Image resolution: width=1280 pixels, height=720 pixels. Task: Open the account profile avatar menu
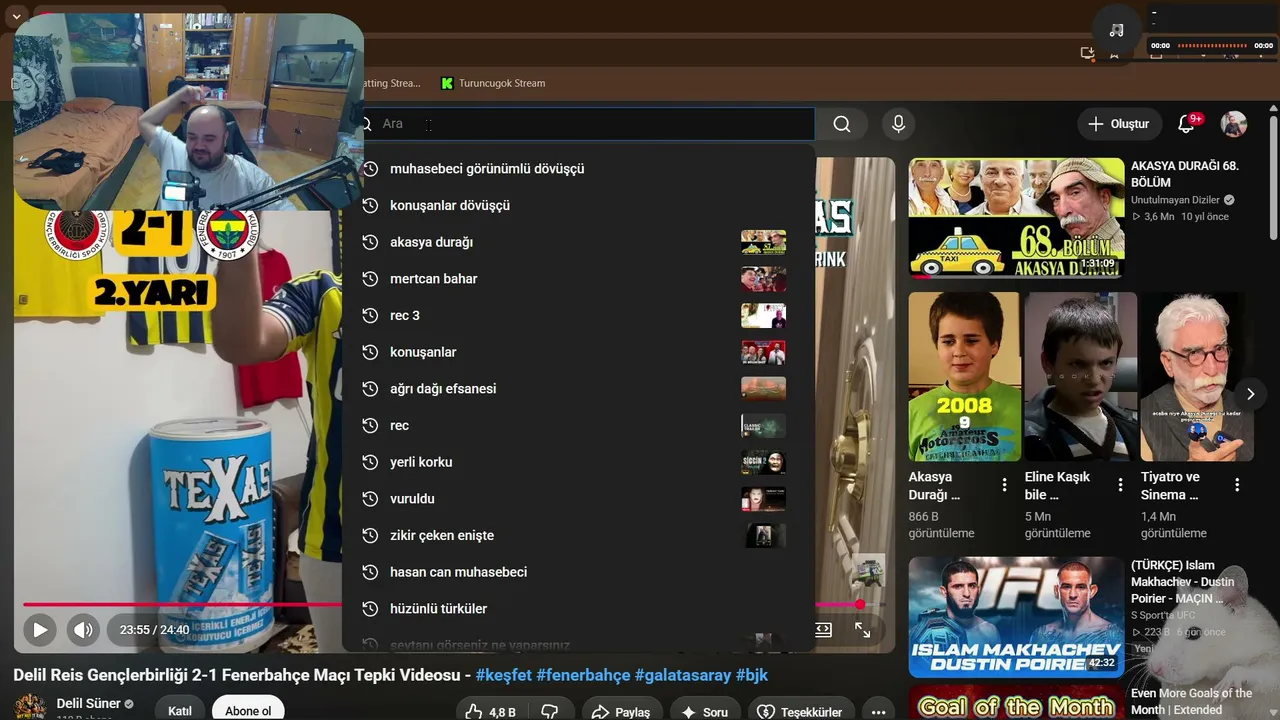coord(1233,124)
